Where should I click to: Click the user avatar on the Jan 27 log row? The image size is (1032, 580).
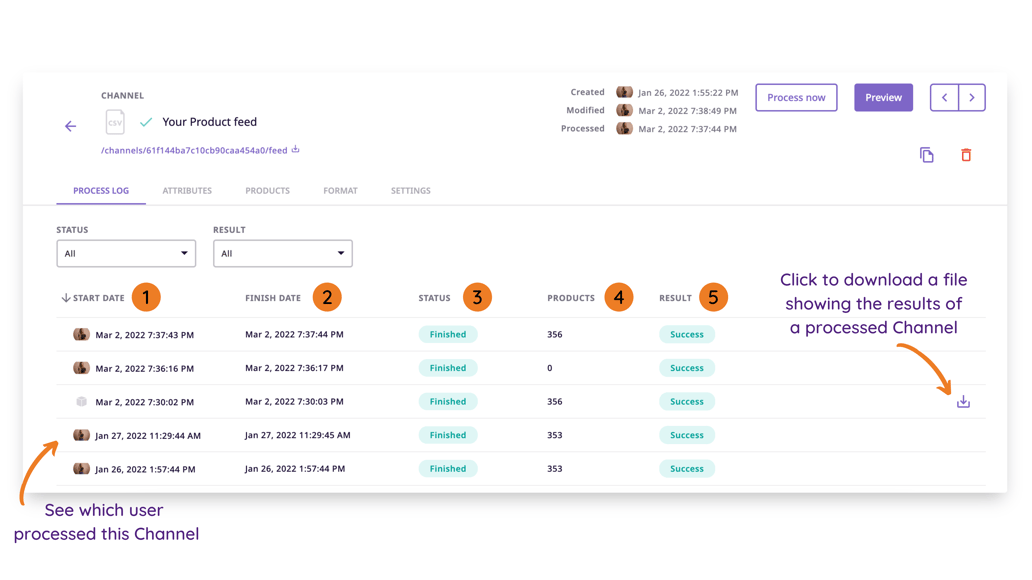click(81, 435)
